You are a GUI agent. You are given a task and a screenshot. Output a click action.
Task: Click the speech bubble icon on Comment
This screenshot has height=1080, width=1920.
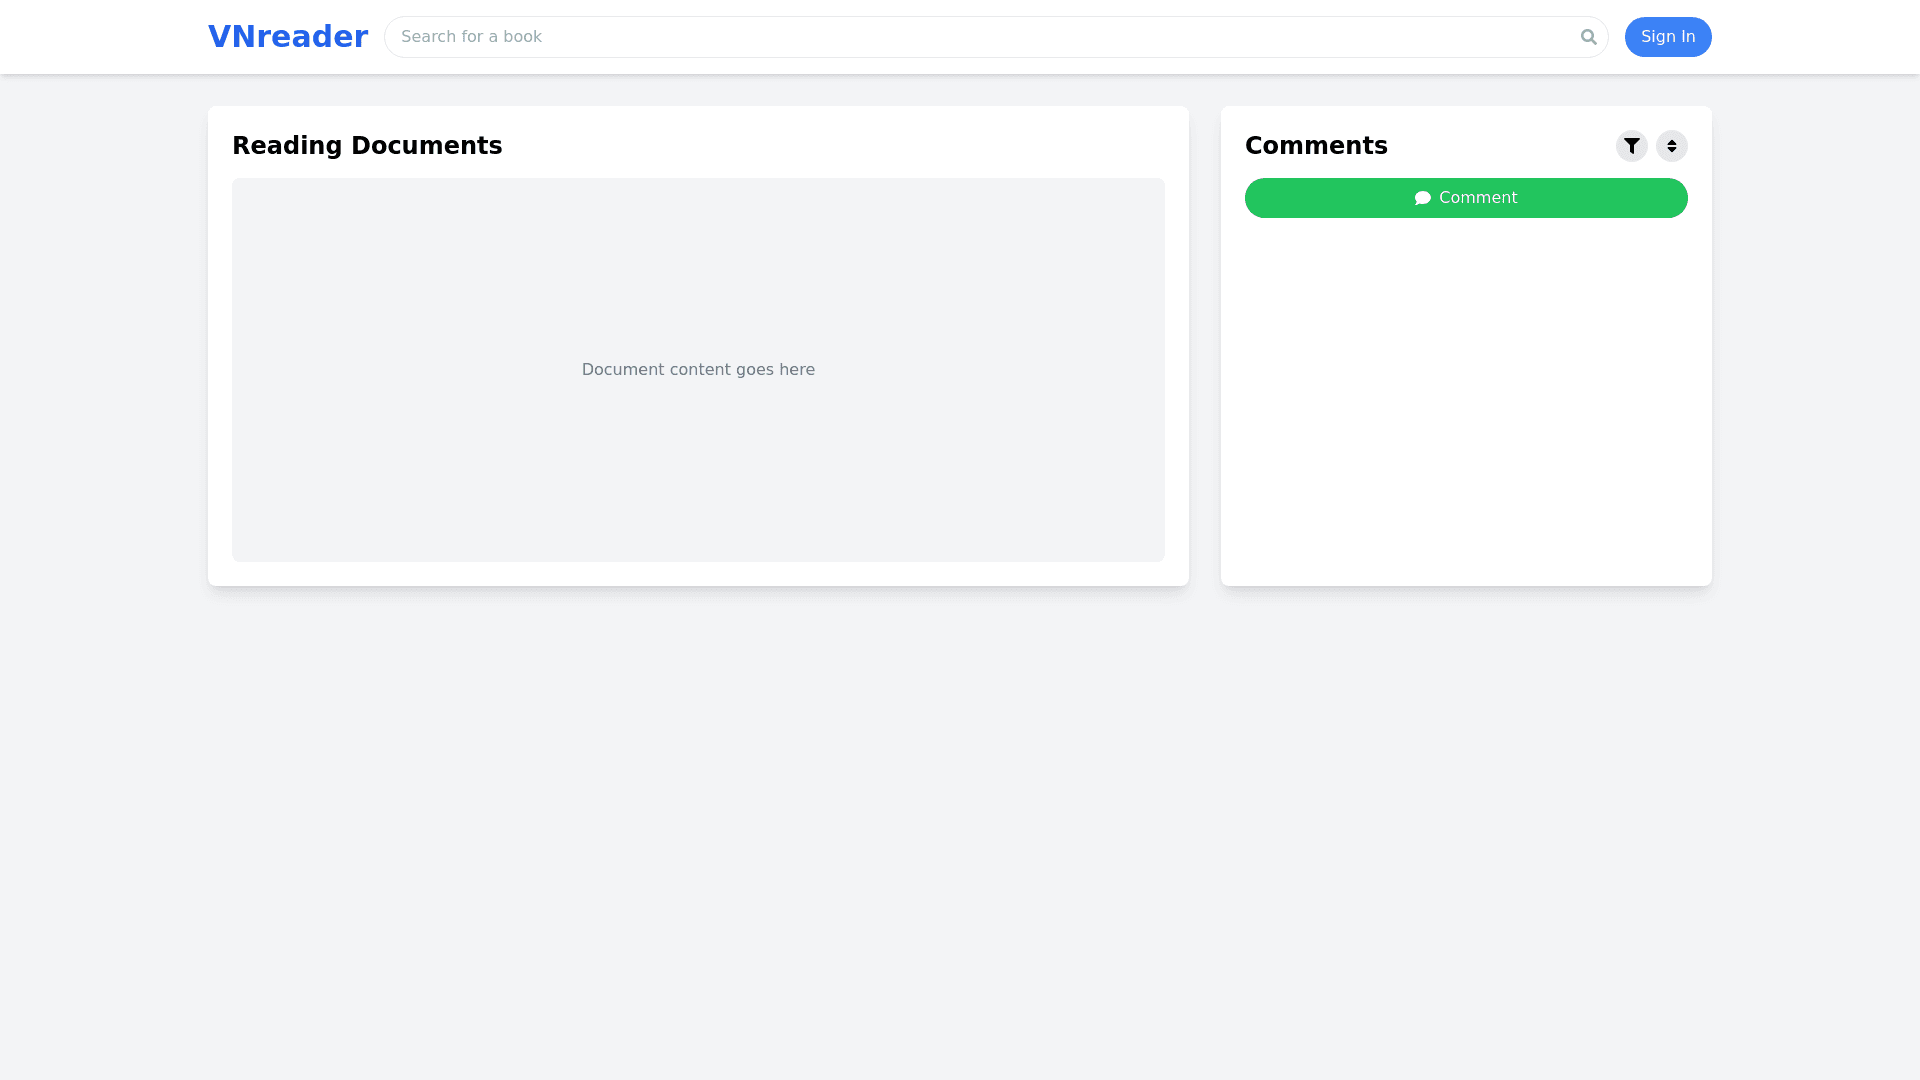1422,198
